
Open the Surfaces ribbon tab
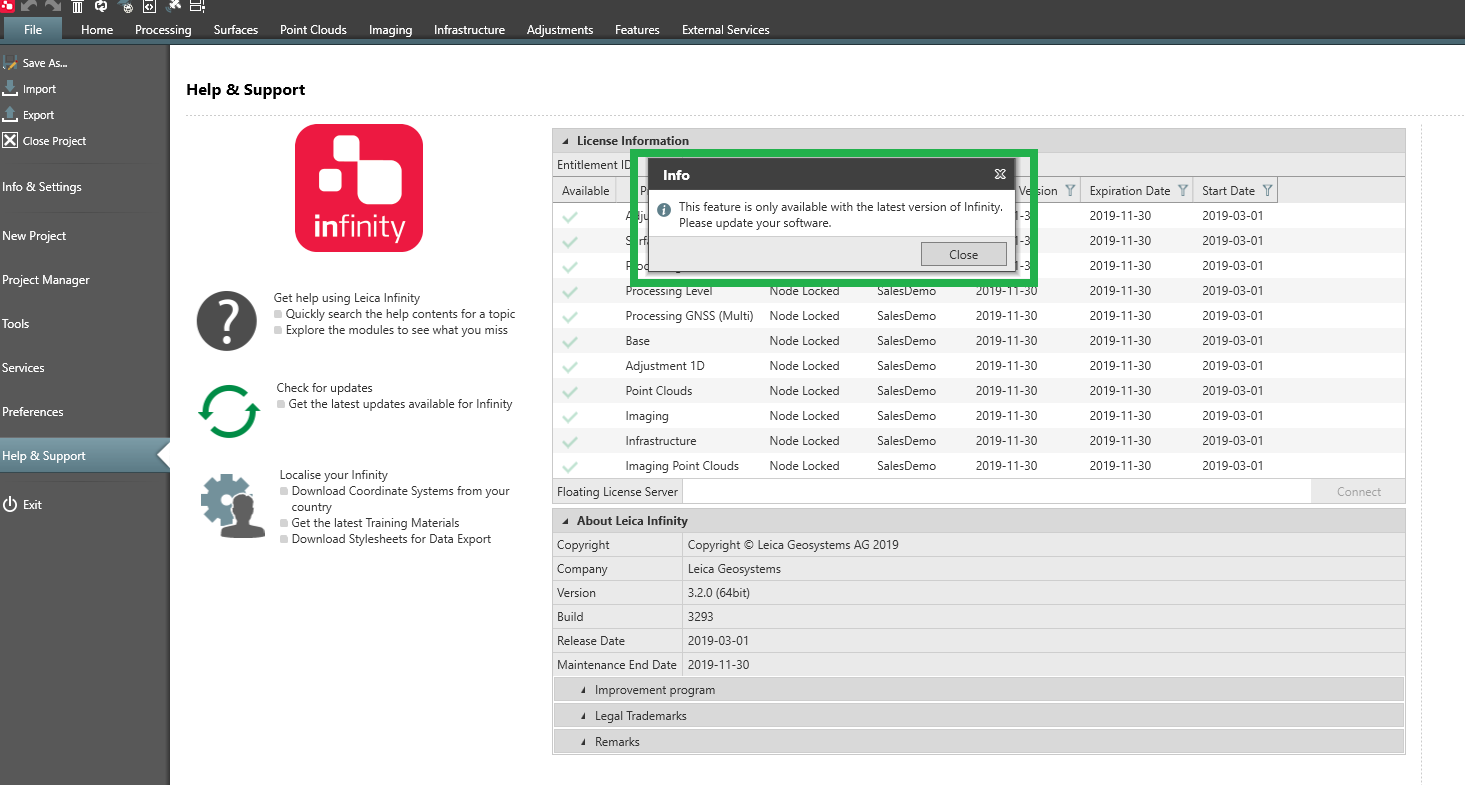coord(236,30)
